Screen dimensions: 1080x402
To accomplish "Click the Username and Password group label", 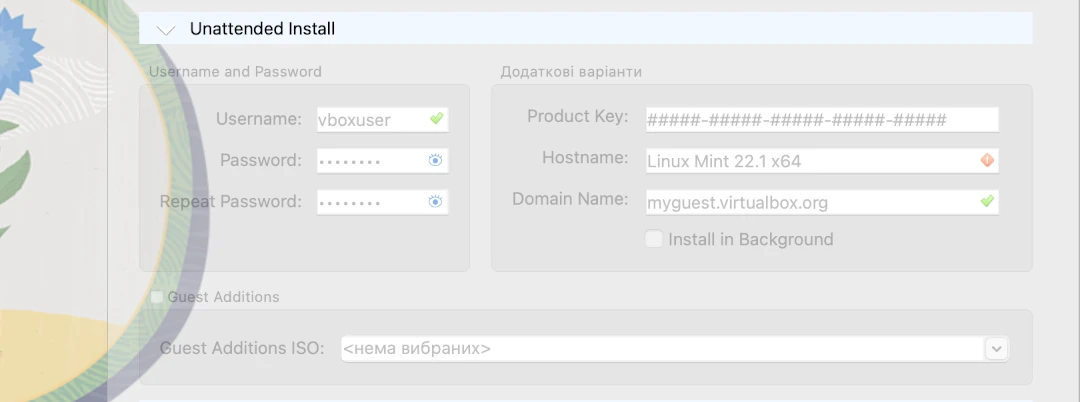I will click(x=236, y=72).
